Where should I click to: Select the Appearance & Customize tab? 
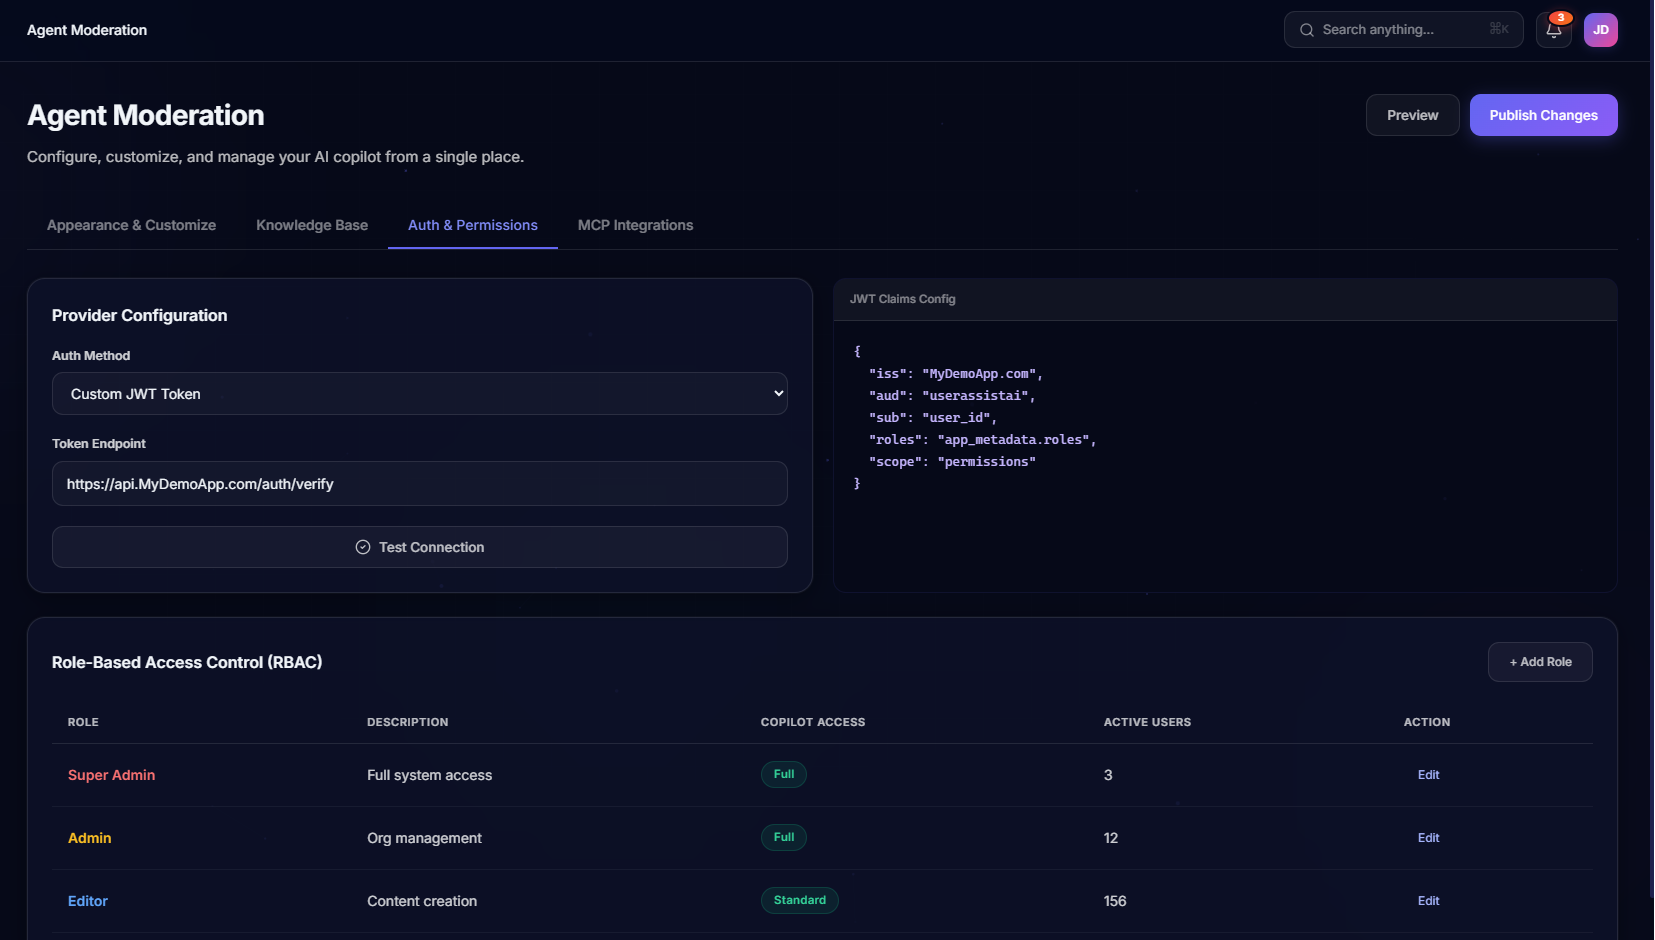pos(131,225)
